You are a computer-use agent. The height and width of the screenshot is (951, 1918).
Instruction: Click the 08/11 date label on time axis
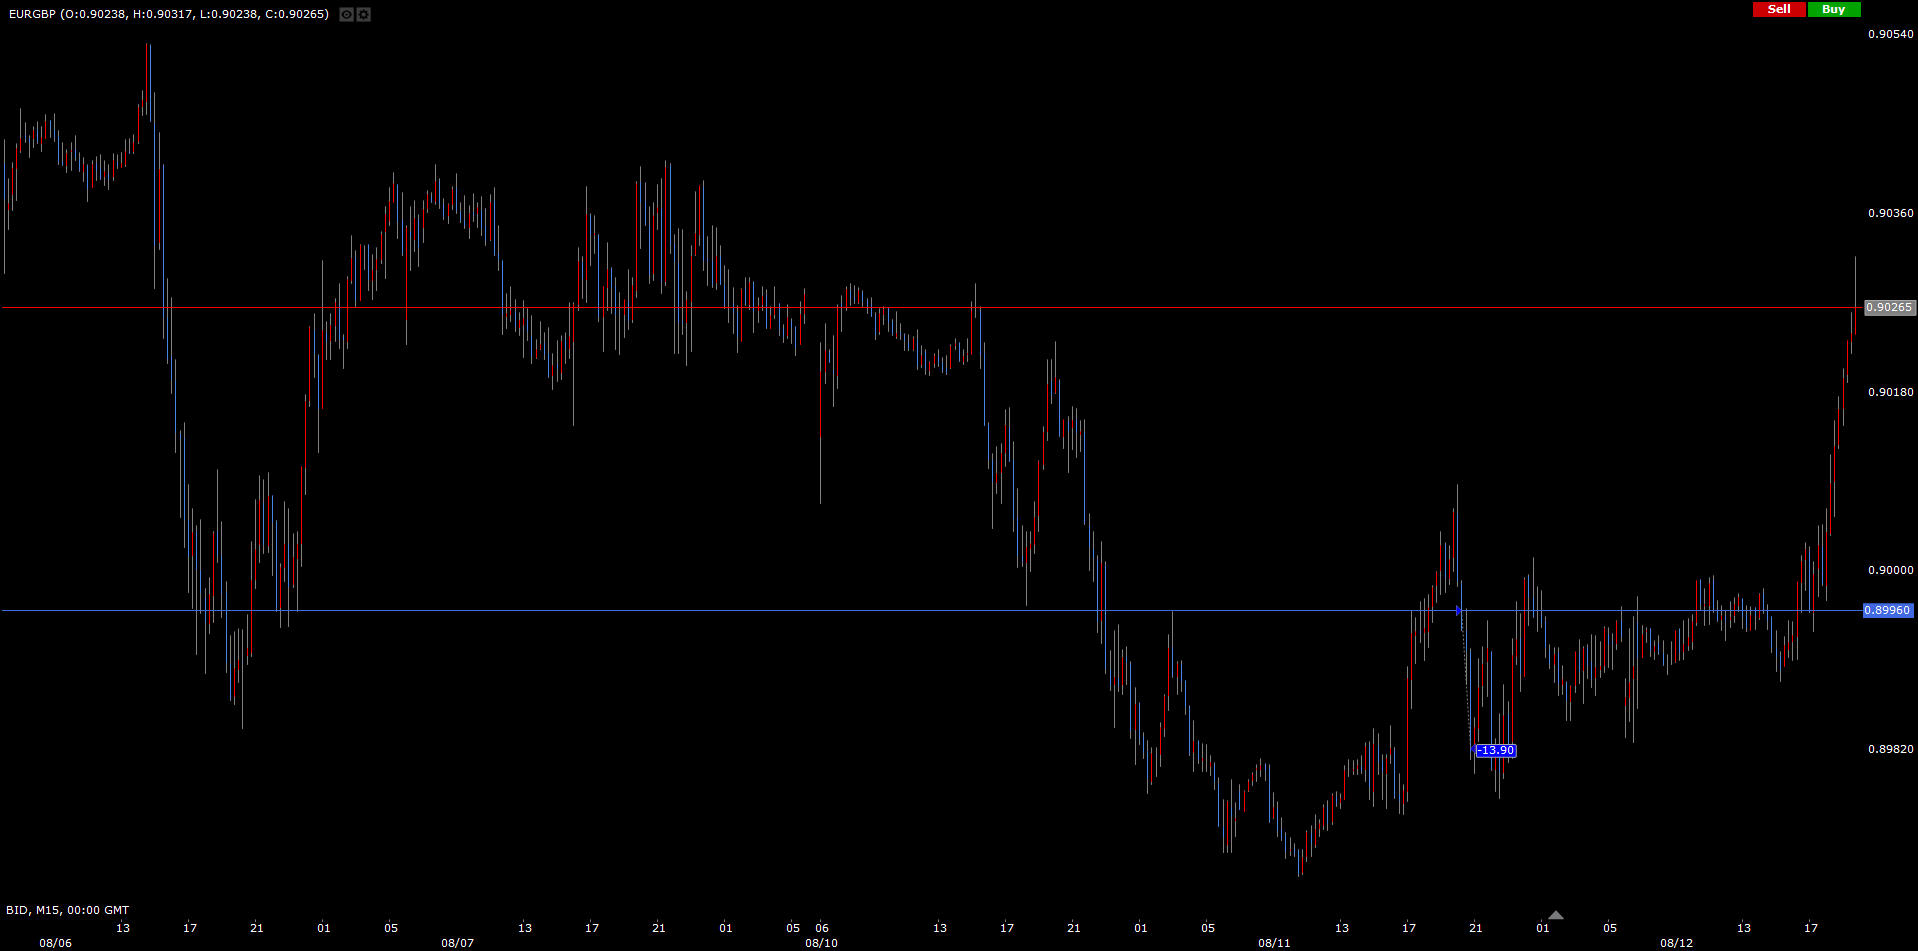[x=1274, y=943]
